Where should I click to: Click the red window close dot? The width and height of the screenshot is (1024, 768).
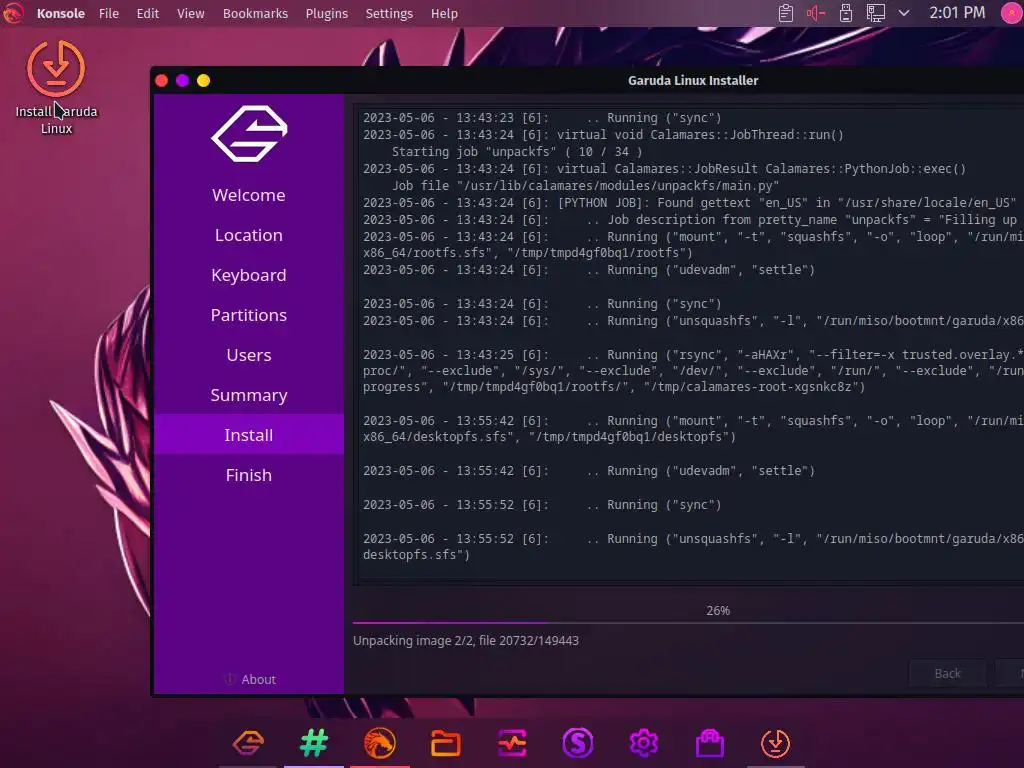click(x=162, y=80)
